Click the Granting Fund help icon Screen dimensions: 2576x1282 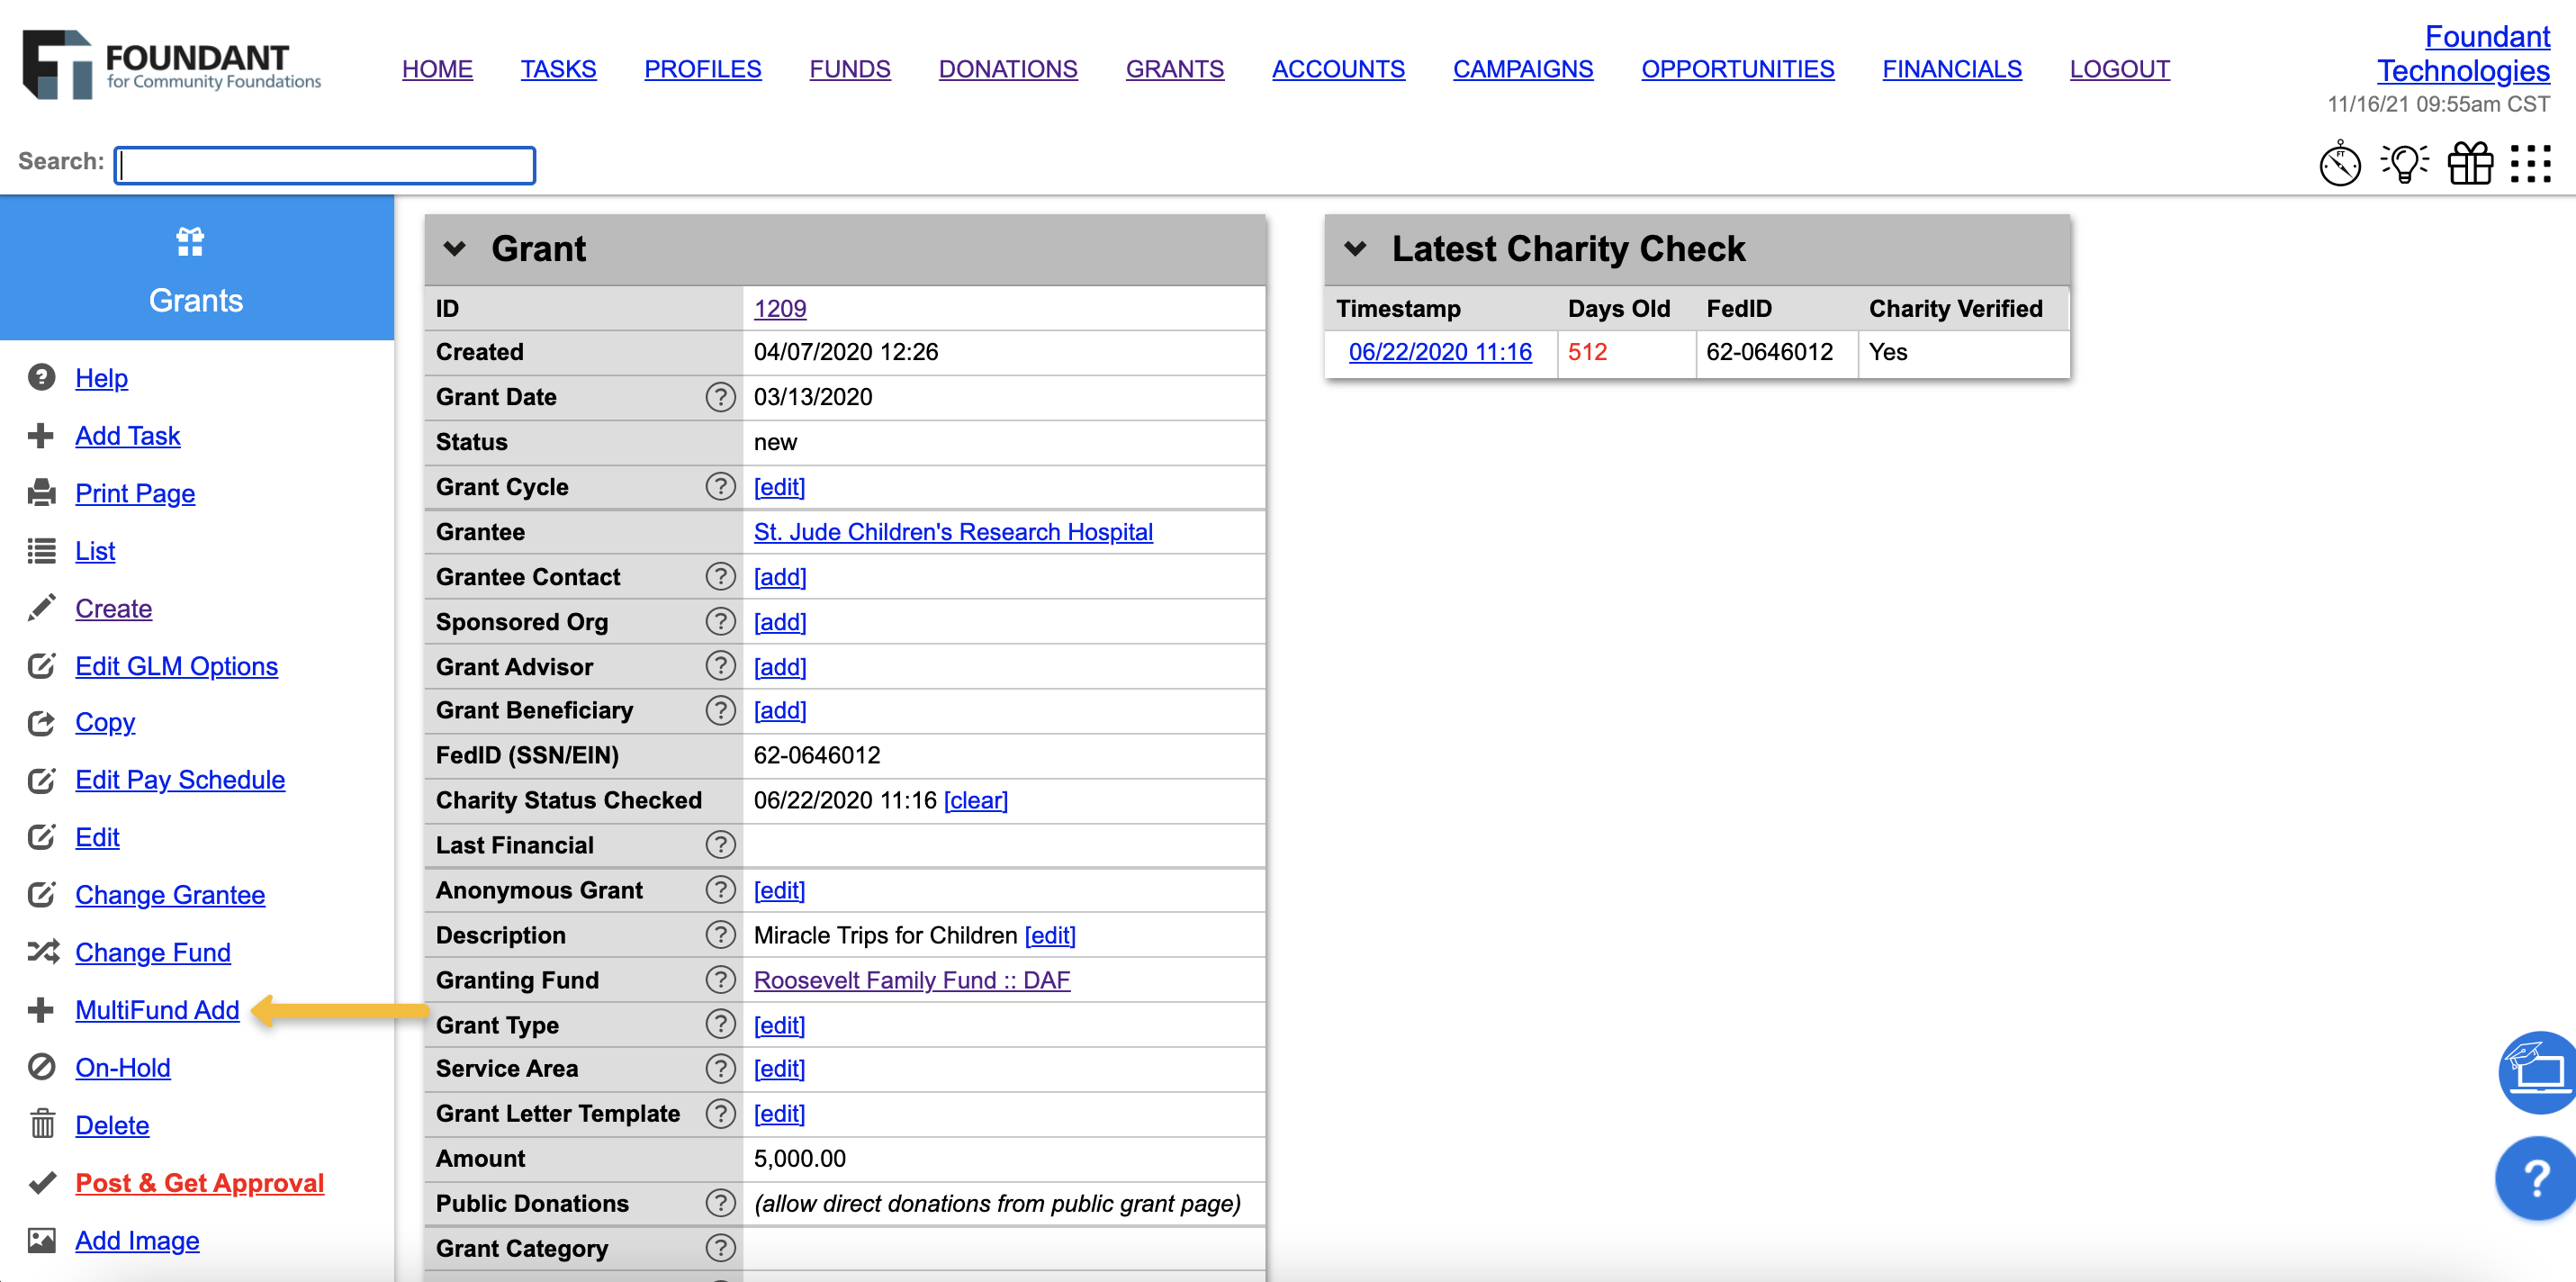point(720,980)
